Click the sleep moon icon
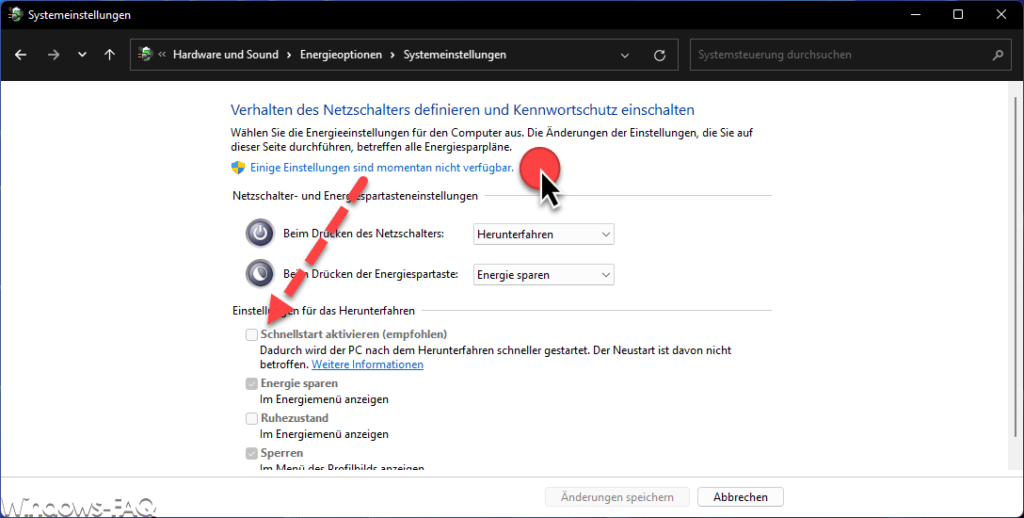 point(260,274)
